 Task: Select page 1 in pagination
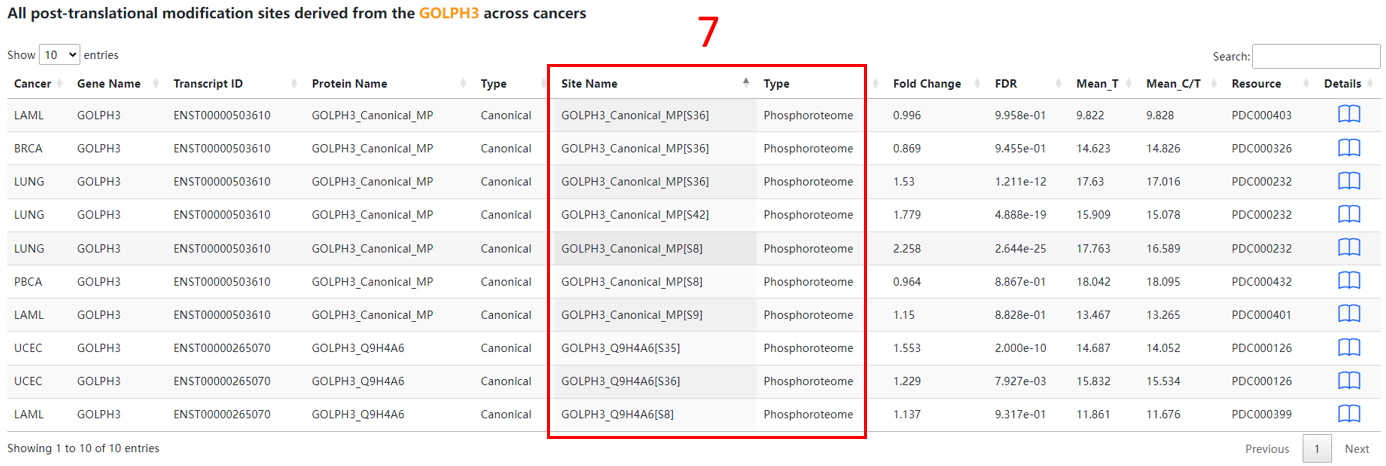(x=1317, y=449)
